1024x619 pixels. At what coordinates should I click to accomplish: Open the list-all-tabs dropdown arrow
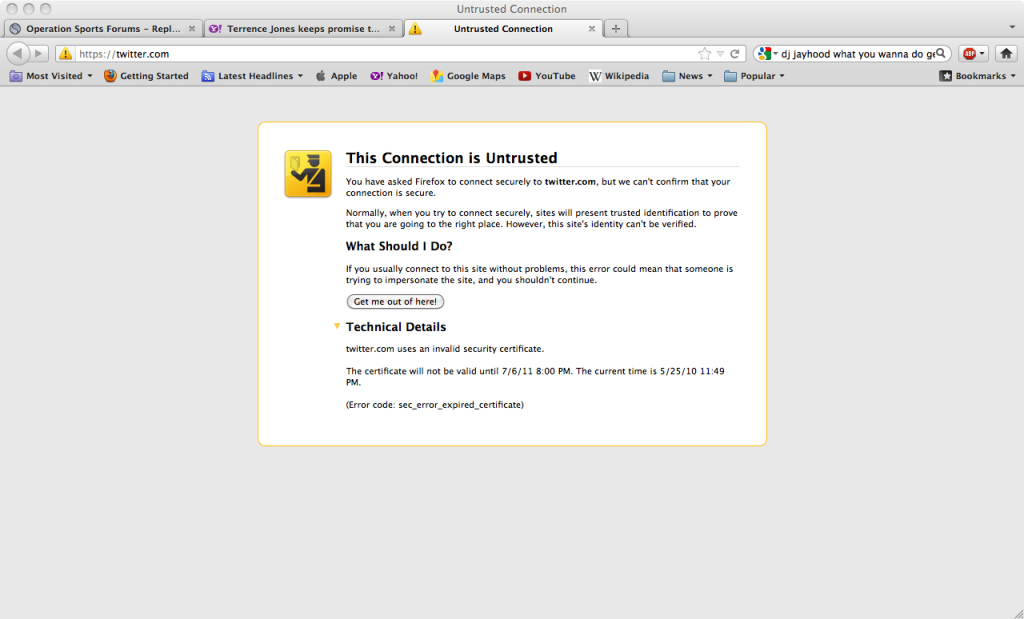1012,28
